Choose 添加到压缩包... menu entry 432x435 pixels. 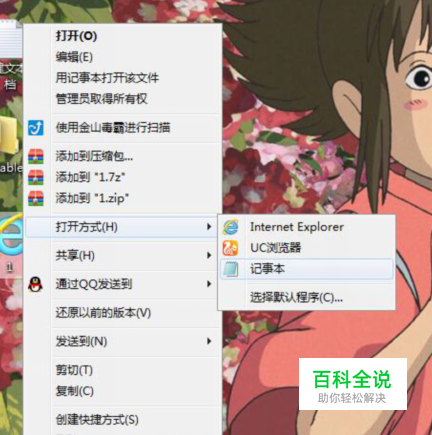click(x=123, y=156)
